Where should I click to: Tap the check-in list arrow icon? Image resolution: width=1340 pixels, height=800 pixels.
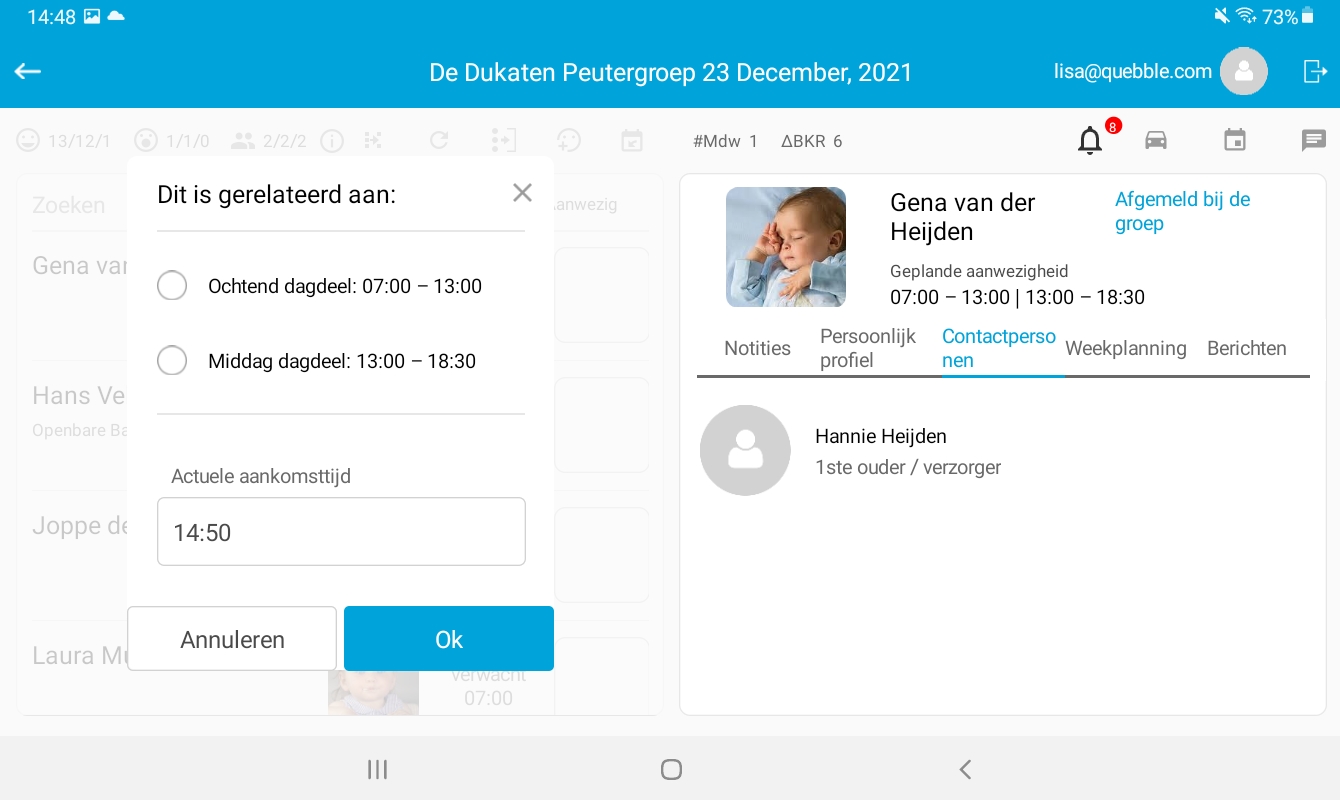(504, 141)
